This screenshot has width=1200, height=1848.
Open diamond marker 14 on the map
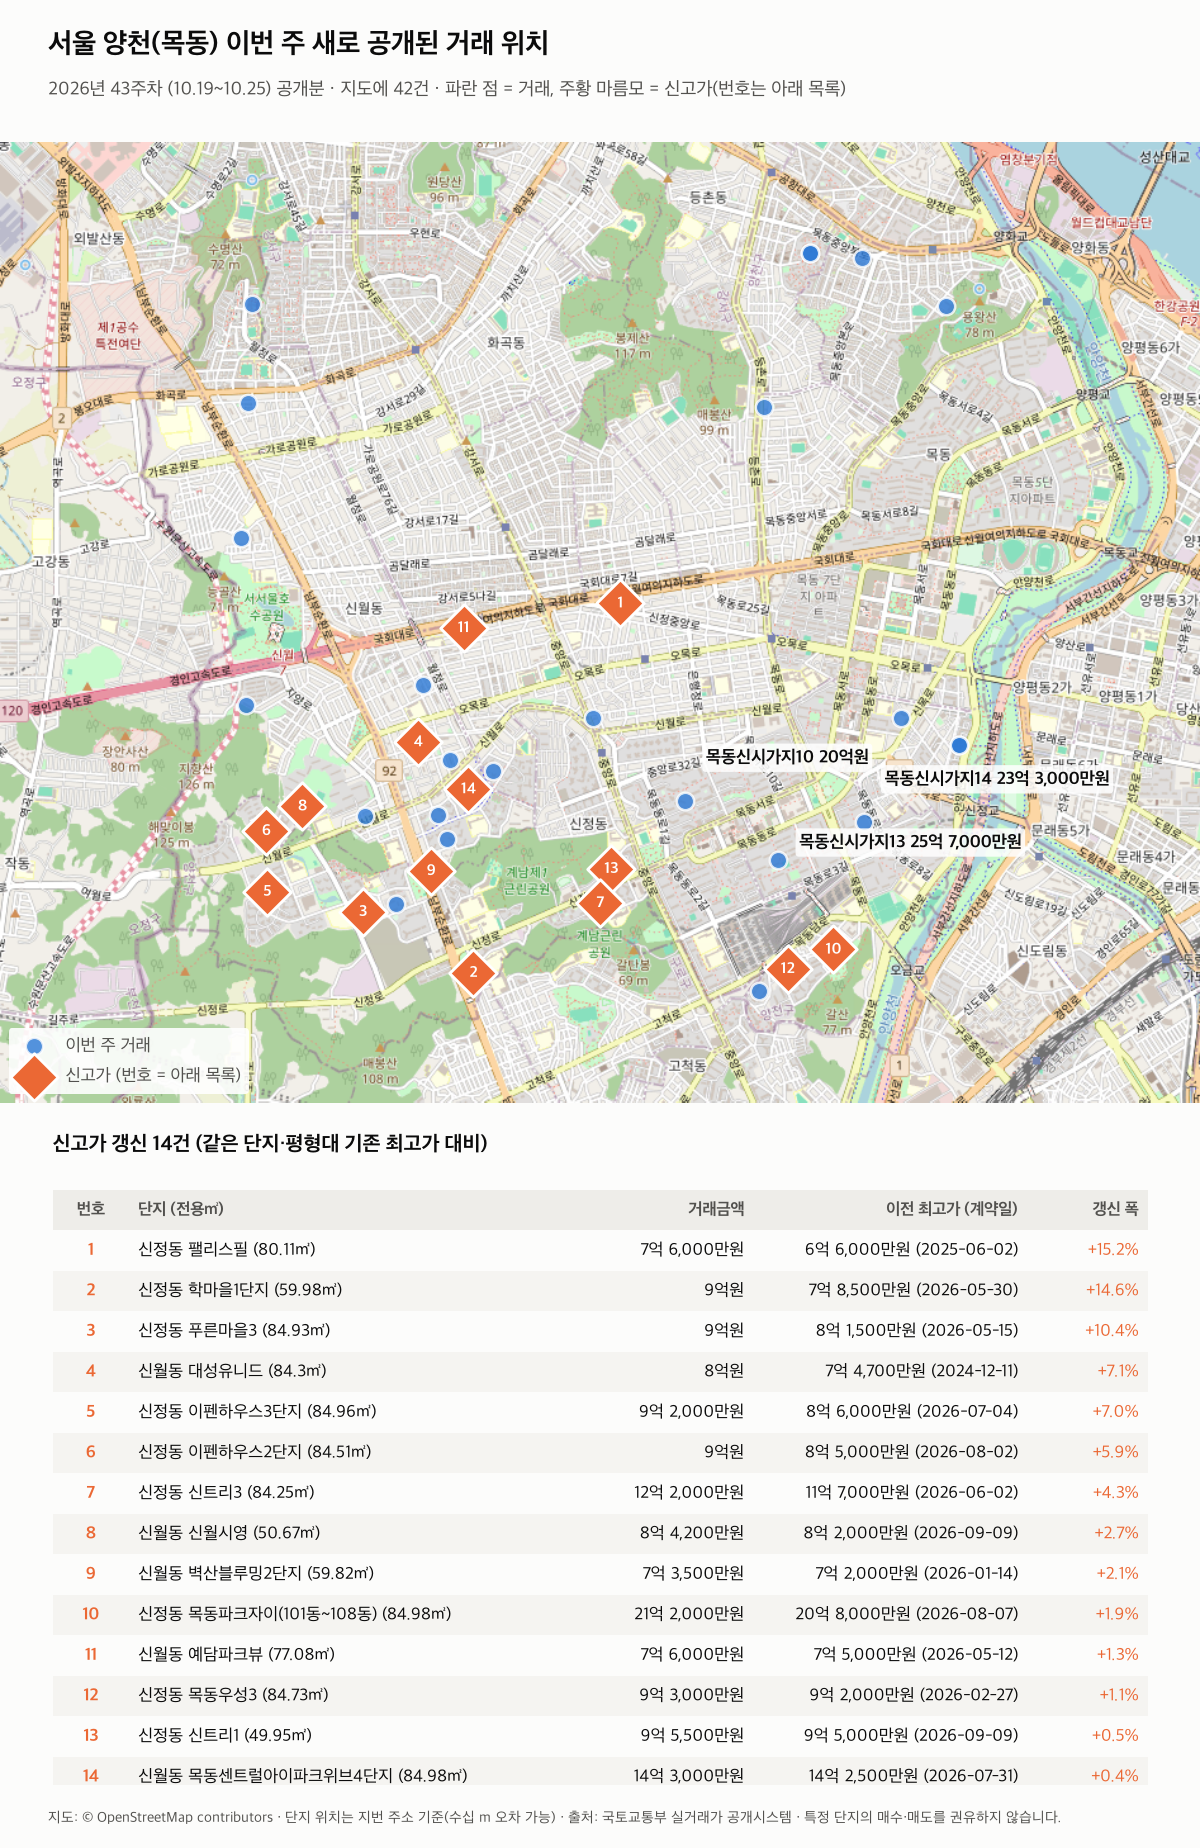pos(468,788)
